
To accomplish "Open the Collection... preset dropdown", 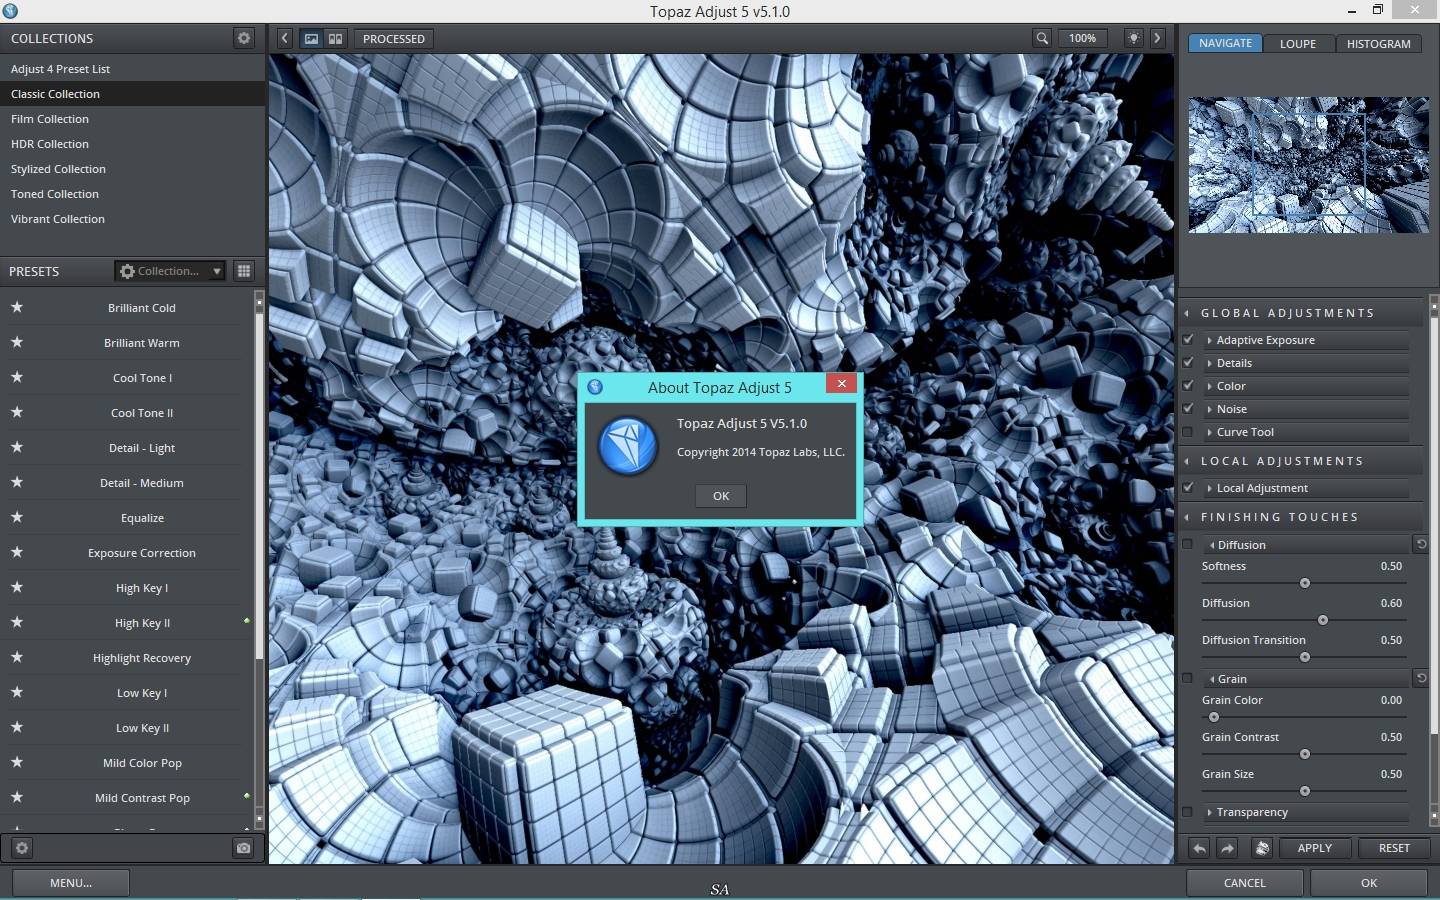I will [170, 271].
